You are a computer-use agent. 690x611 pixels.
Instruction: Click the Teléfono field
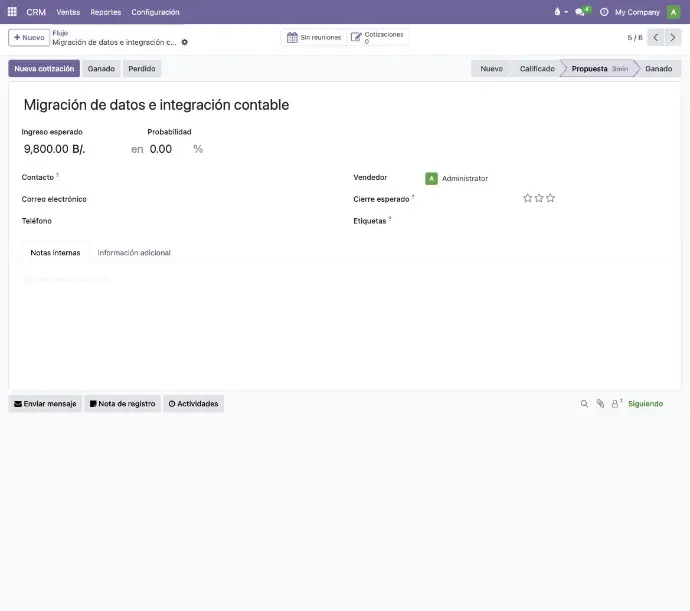pos(211,221)
